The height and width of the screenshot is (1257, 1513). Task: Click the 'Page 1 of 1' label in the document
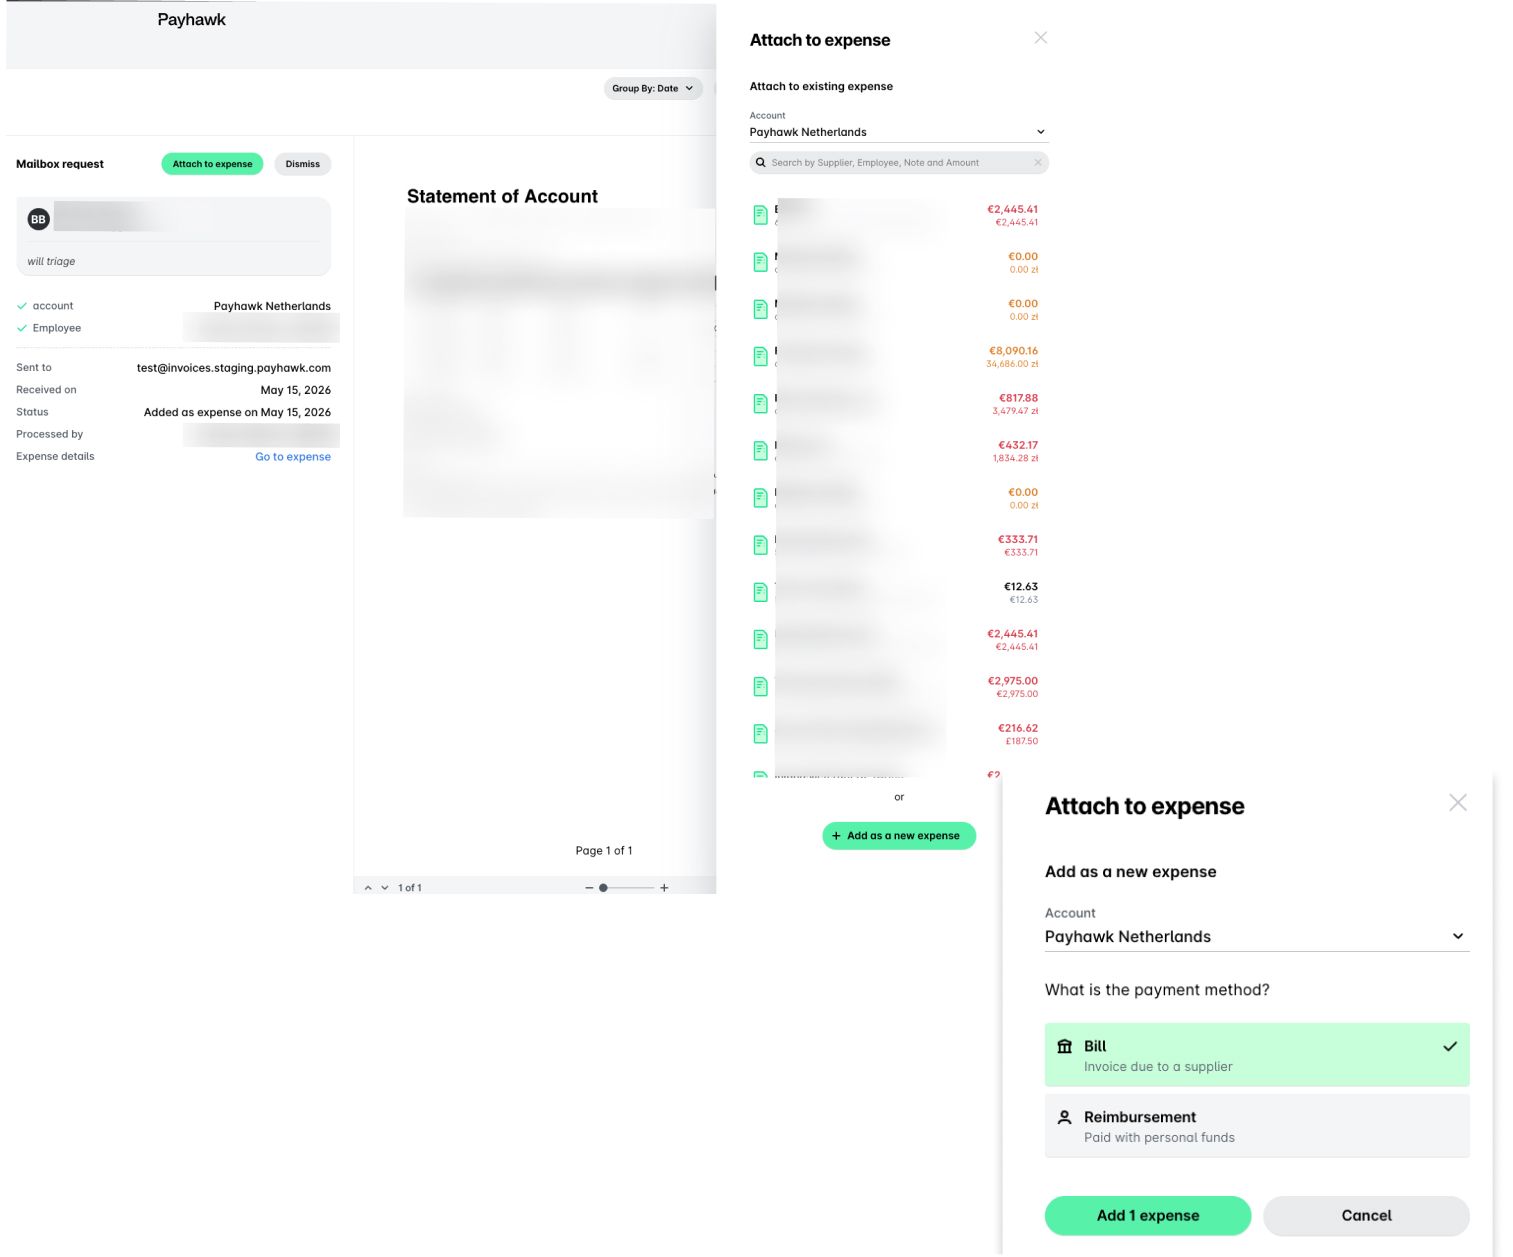(604, 851)
